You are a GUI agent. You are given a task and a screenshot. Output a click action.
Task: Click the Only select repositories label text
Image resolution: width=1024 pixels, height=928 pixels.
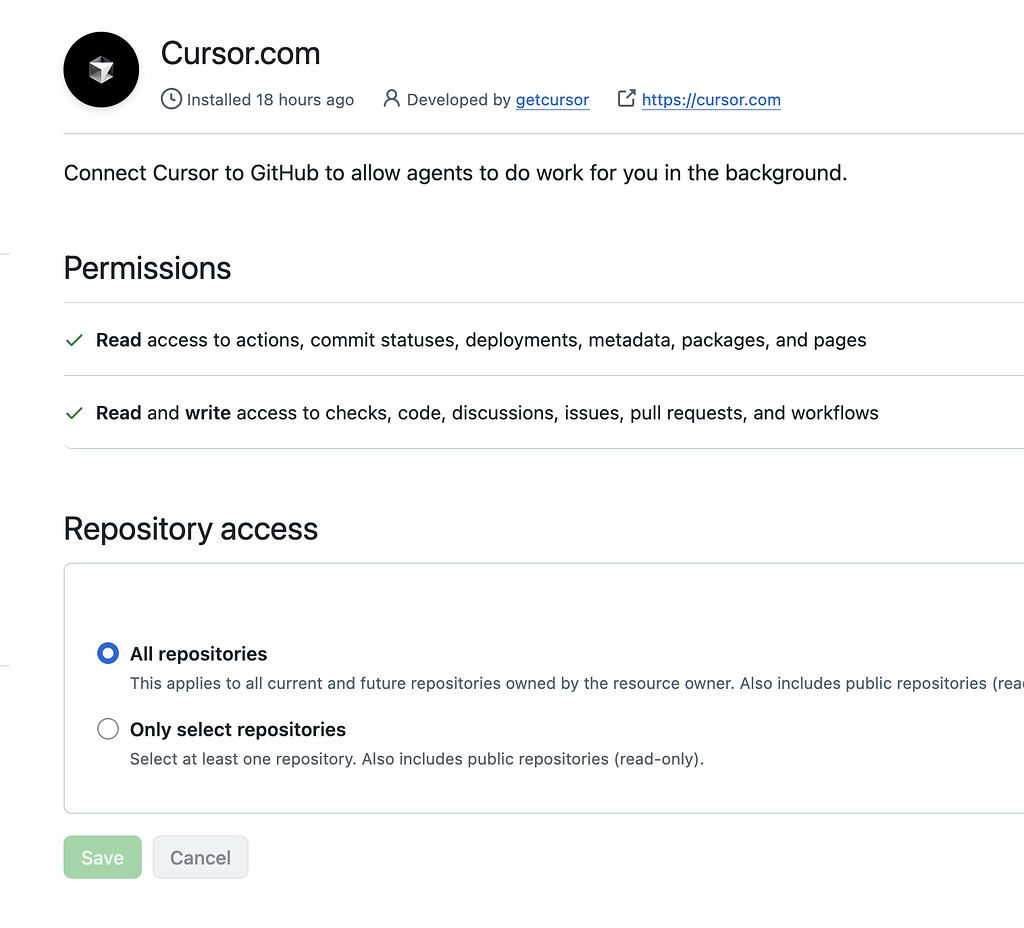(237, 729)
